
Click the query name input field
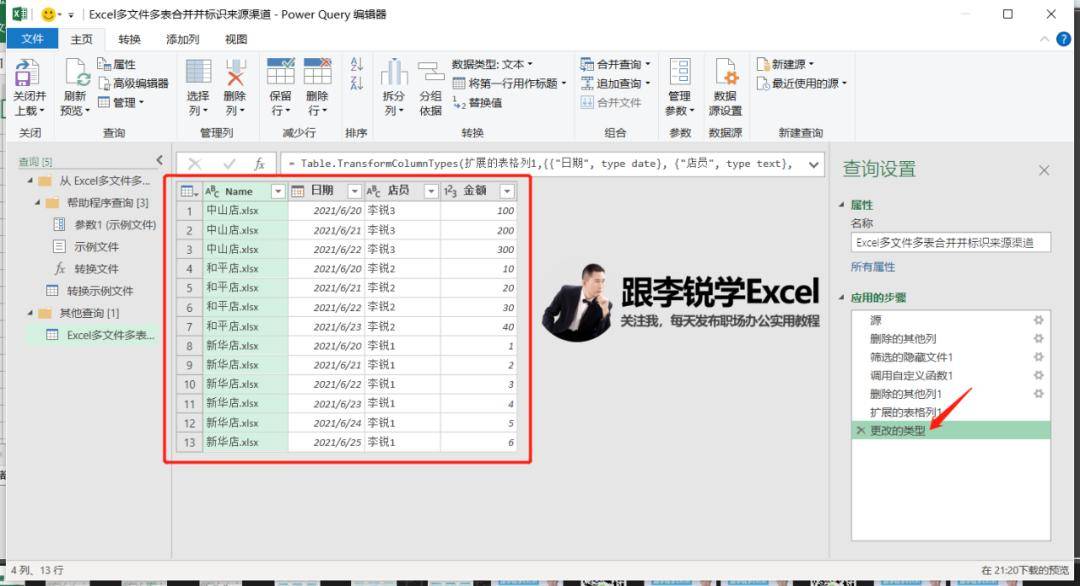(951, 242)
